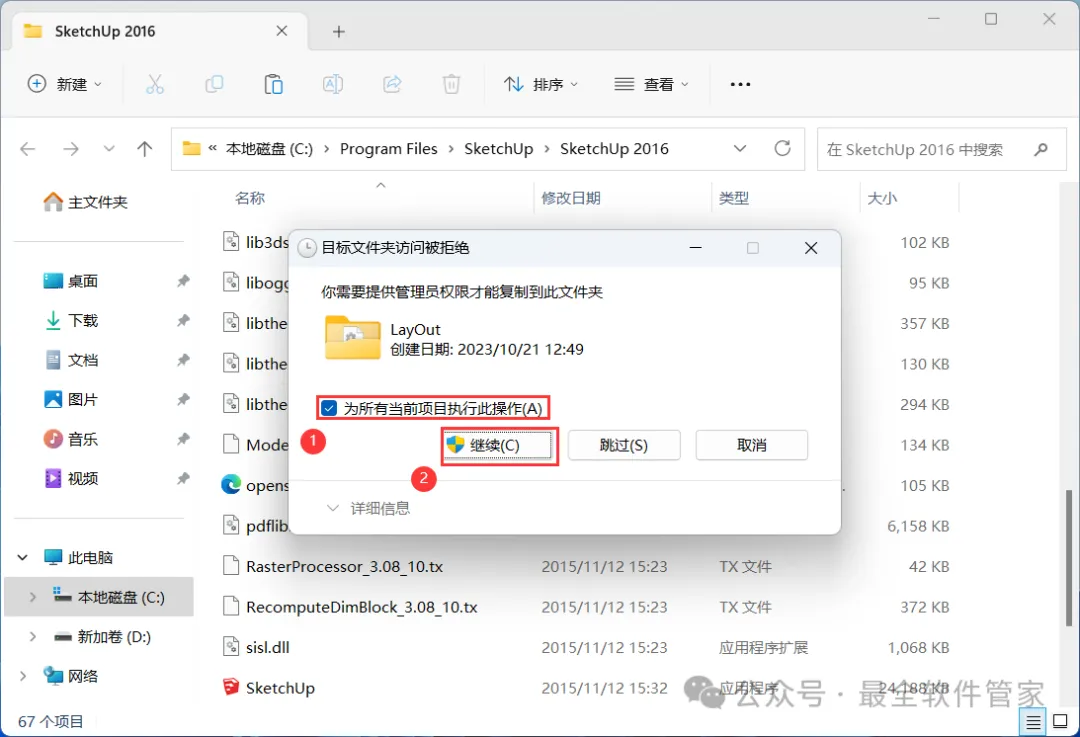Navigate to Program Files in breadcrumb
Image resolution: width=1080 pixels, height=737 pixels.
388,149
